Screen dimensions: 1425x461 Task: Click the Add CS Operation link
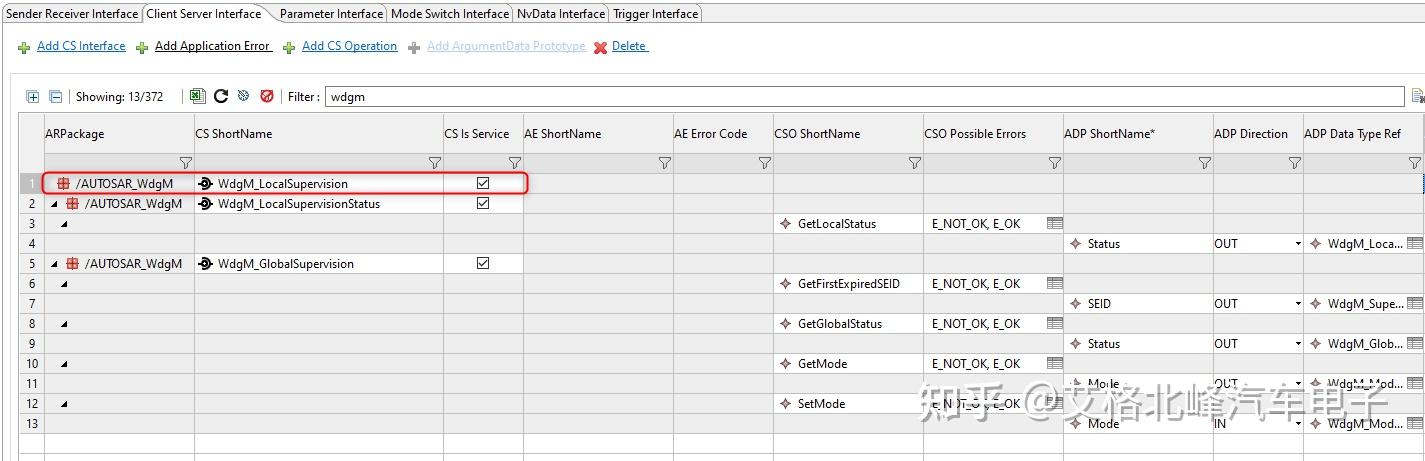click(349, 46)
